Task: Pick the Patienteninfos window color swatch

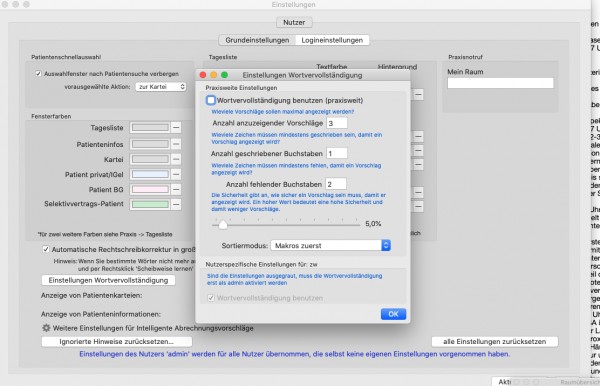Action: coord(150,144)
